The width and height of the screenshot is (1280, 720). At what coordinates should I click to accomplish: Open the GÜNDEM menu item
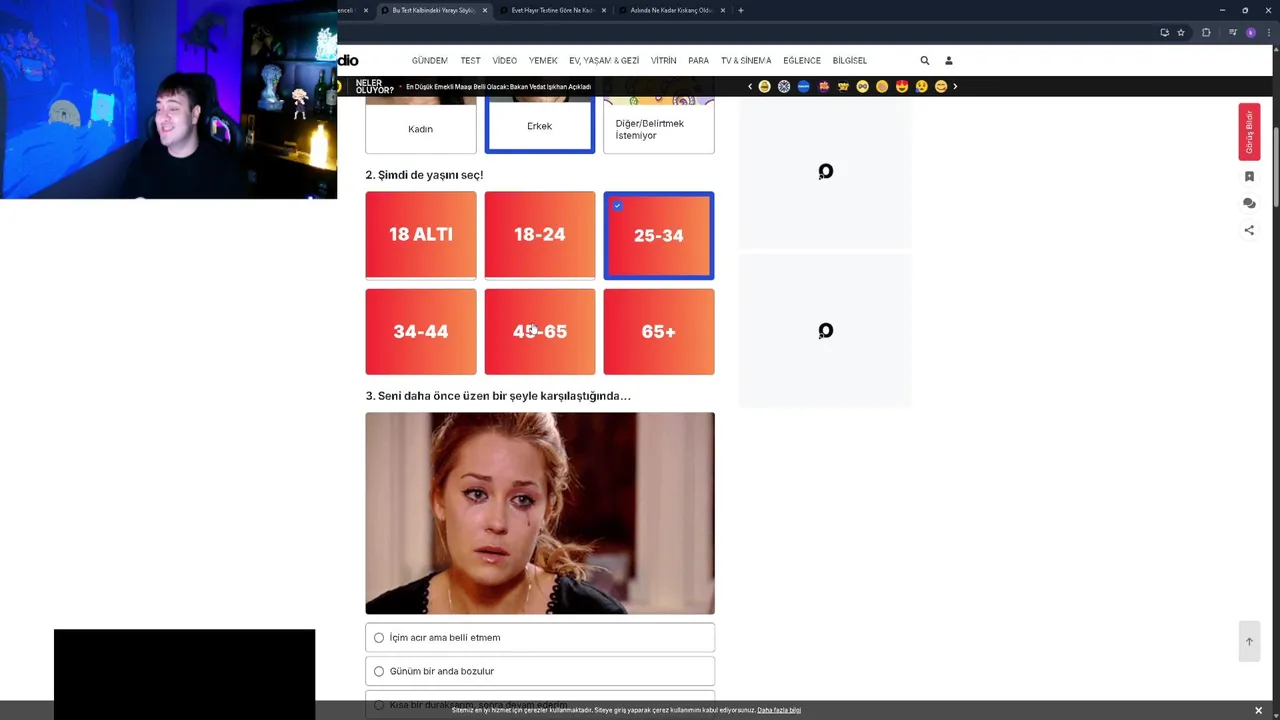pos(429,60)
